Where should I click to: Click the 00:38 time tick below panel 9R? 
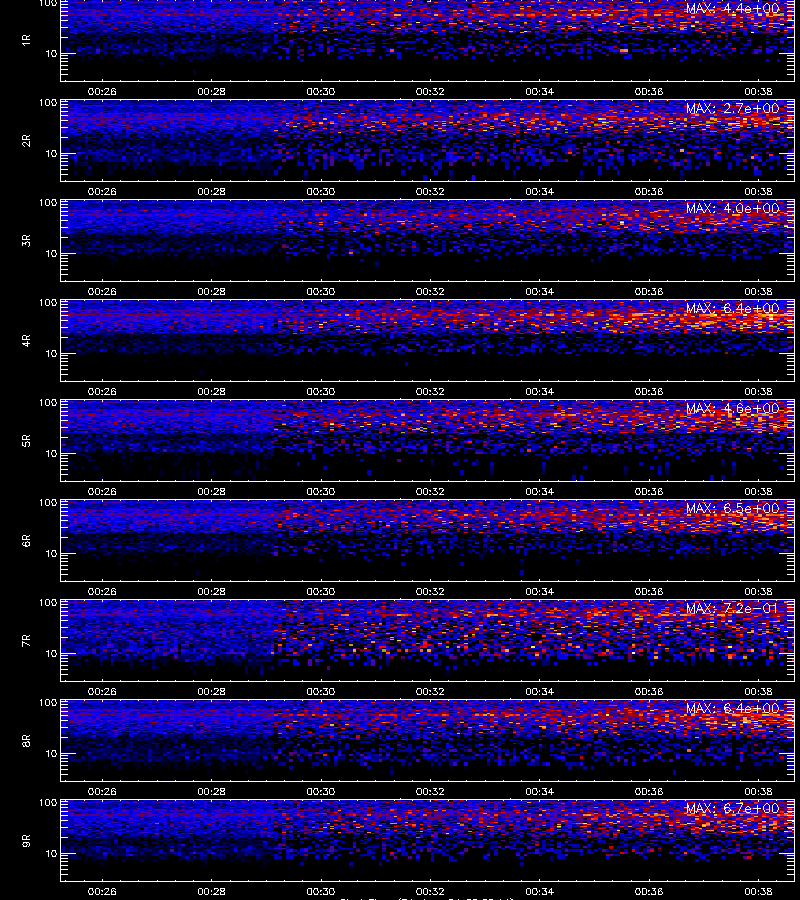pyautogui.click(x=758, y=891)
